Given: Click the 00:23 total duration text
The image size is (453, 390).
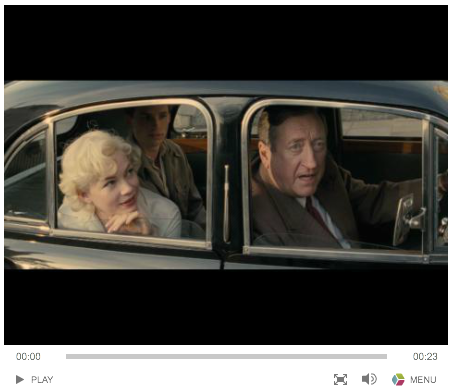Looking at the screenshot, I should click(x=425, y=357).
